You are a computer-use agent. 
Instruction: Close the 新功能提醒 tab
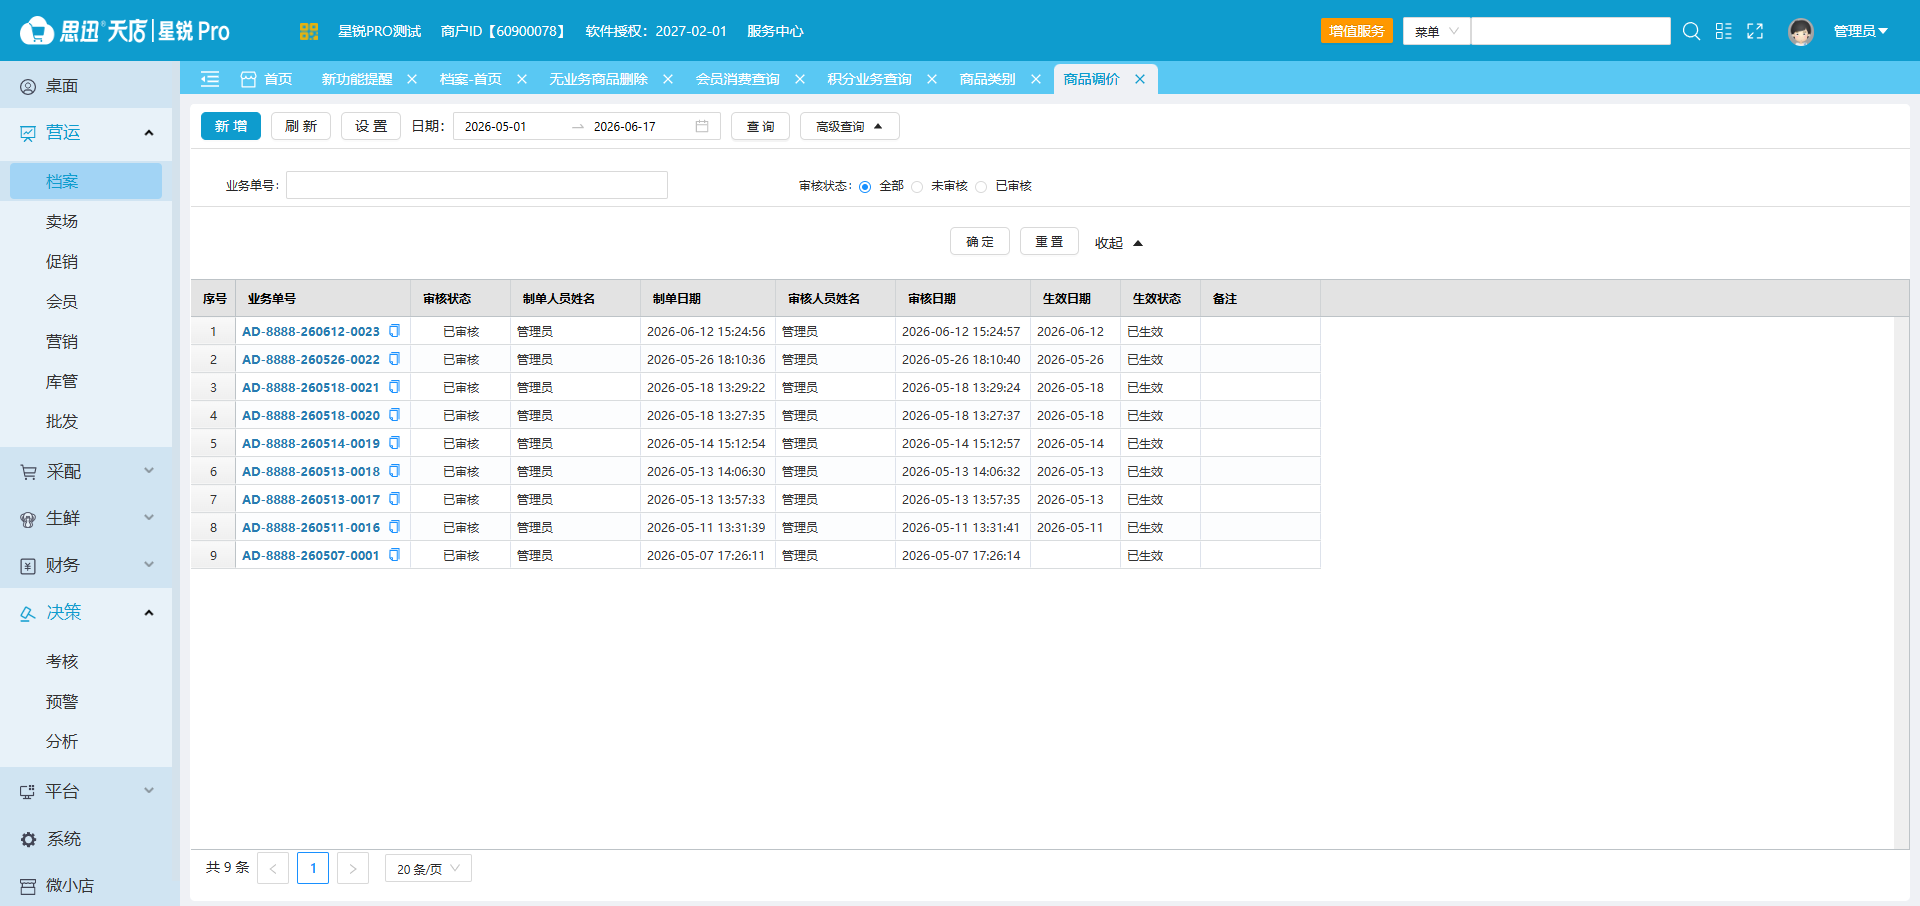pyautogui.click(x=412, y=79)
